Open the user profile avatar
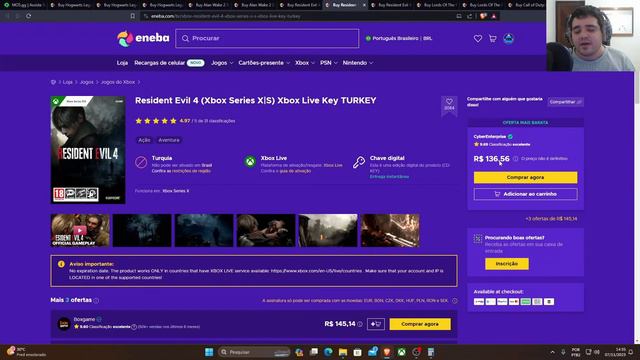Viewport: 640px width, 360px height. tap(509, 39)
